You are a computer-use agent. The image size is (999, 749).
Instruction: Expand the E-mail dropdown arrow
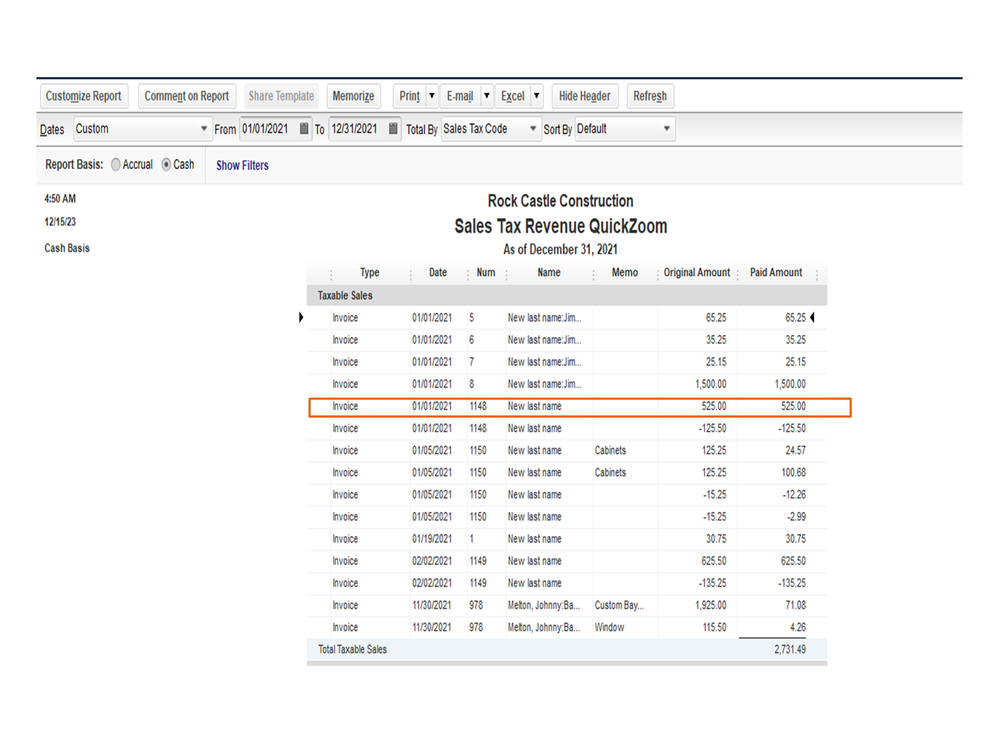point(487,96)
